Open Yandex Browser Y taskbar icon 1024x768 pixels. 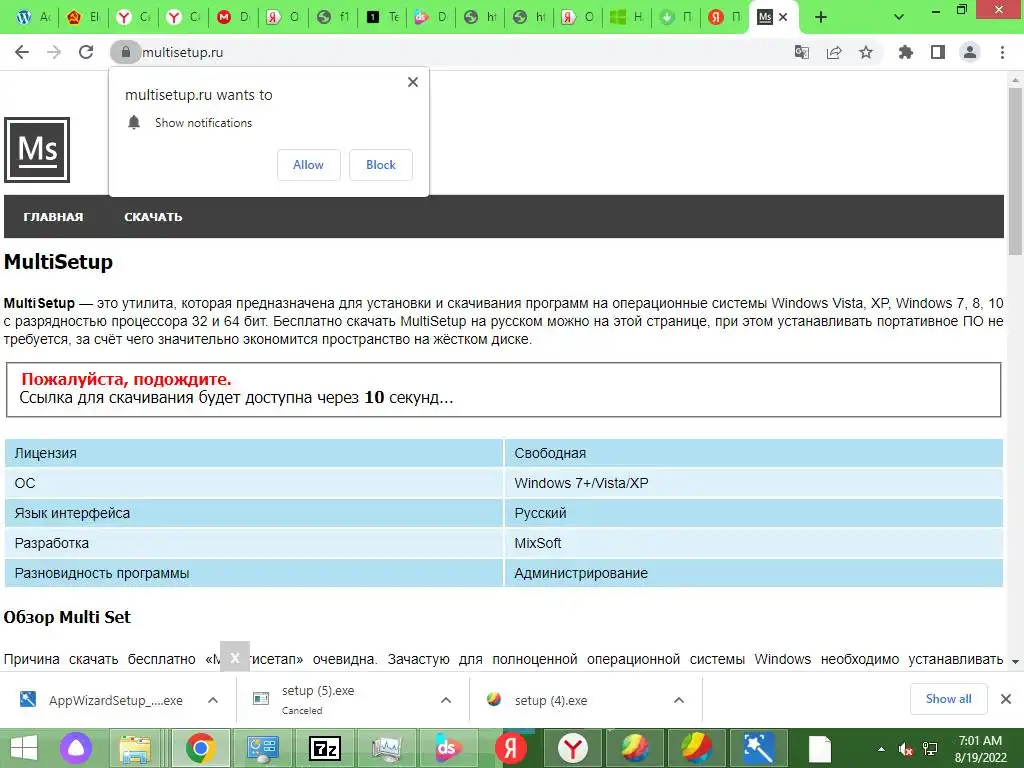click(x=572, y=748)
